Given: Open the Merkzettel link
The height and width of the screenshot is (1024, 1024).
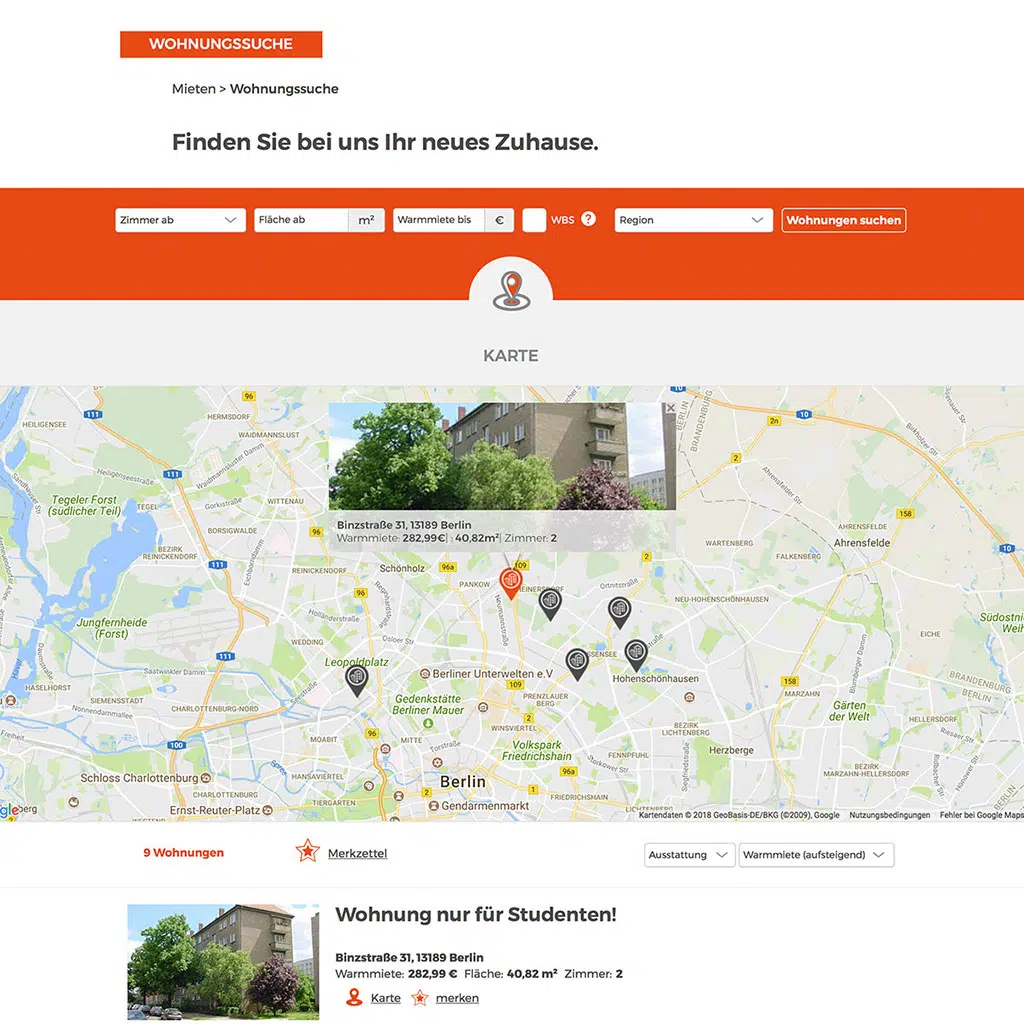Looking at the screenshot, I should pos(357,854).
